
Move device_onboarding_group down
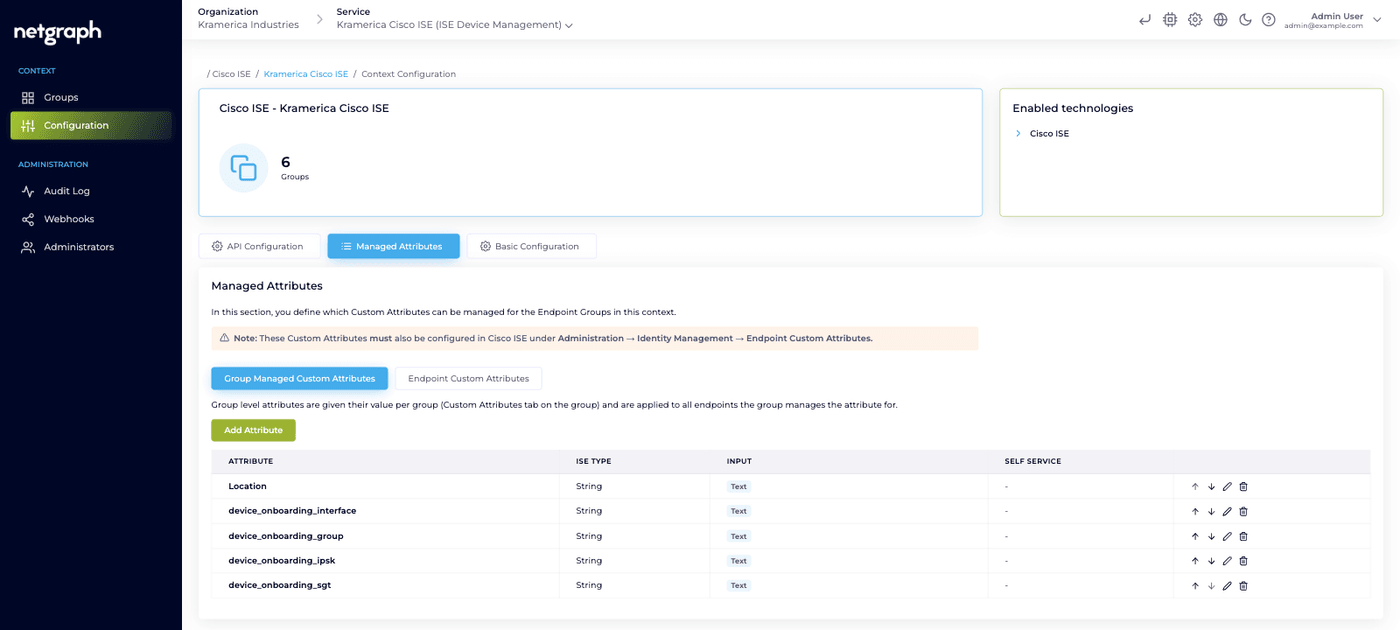coord(1211,536)
